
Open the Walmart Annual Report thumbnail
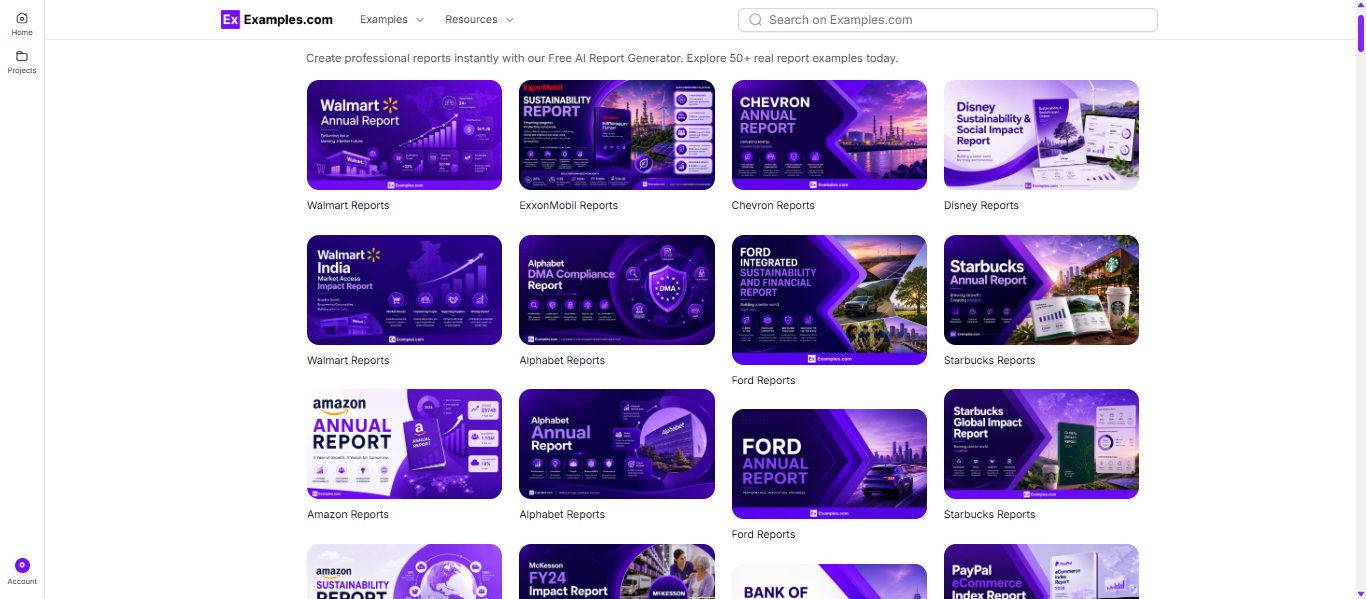(404, 135)
